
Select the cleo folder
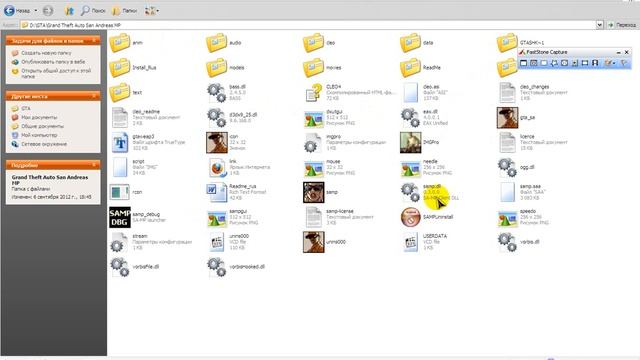click(x=313, y=43)
